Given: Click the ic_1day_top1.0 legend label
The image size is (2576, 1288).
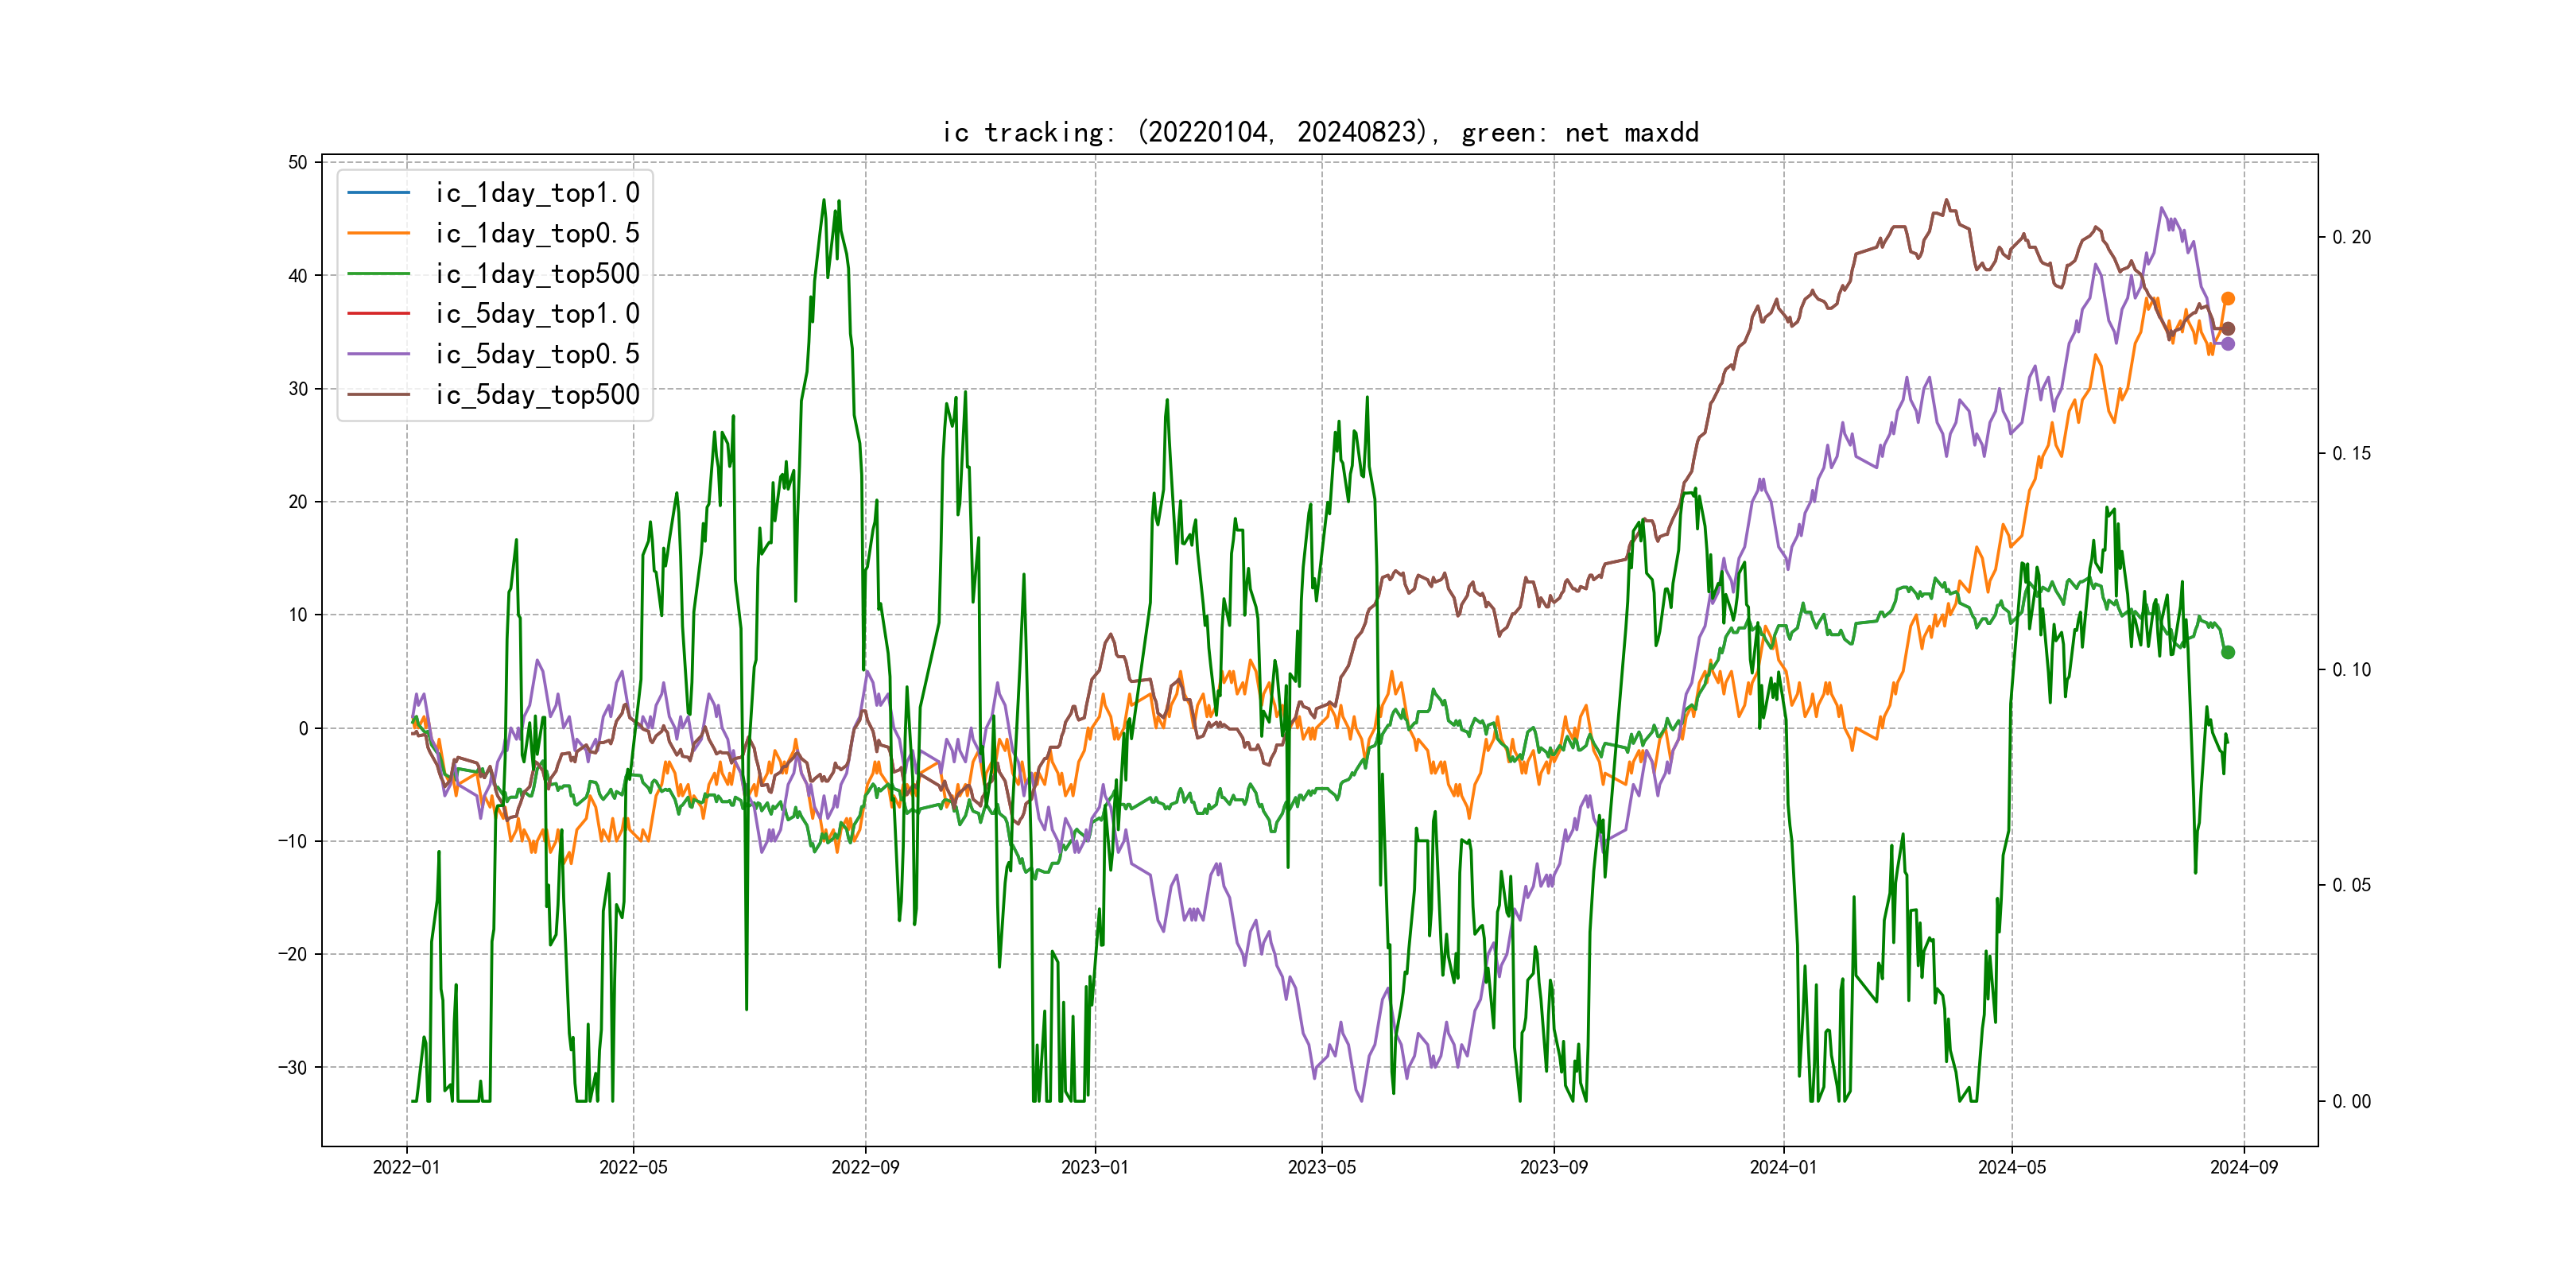Looking at the screenshot, I should [x=537, y=192].
